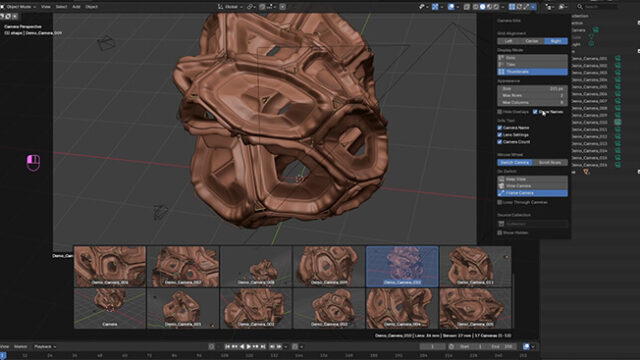Click Keep View option icon row

tap(532, 179)
